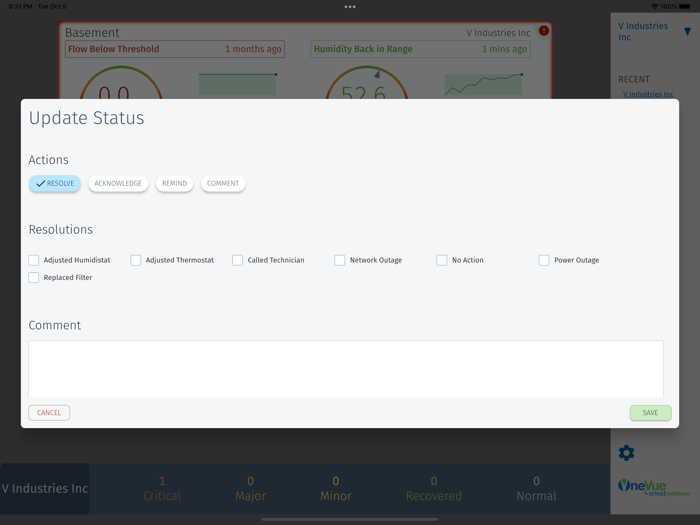Mark the No Action checkbox

point(442,260)
